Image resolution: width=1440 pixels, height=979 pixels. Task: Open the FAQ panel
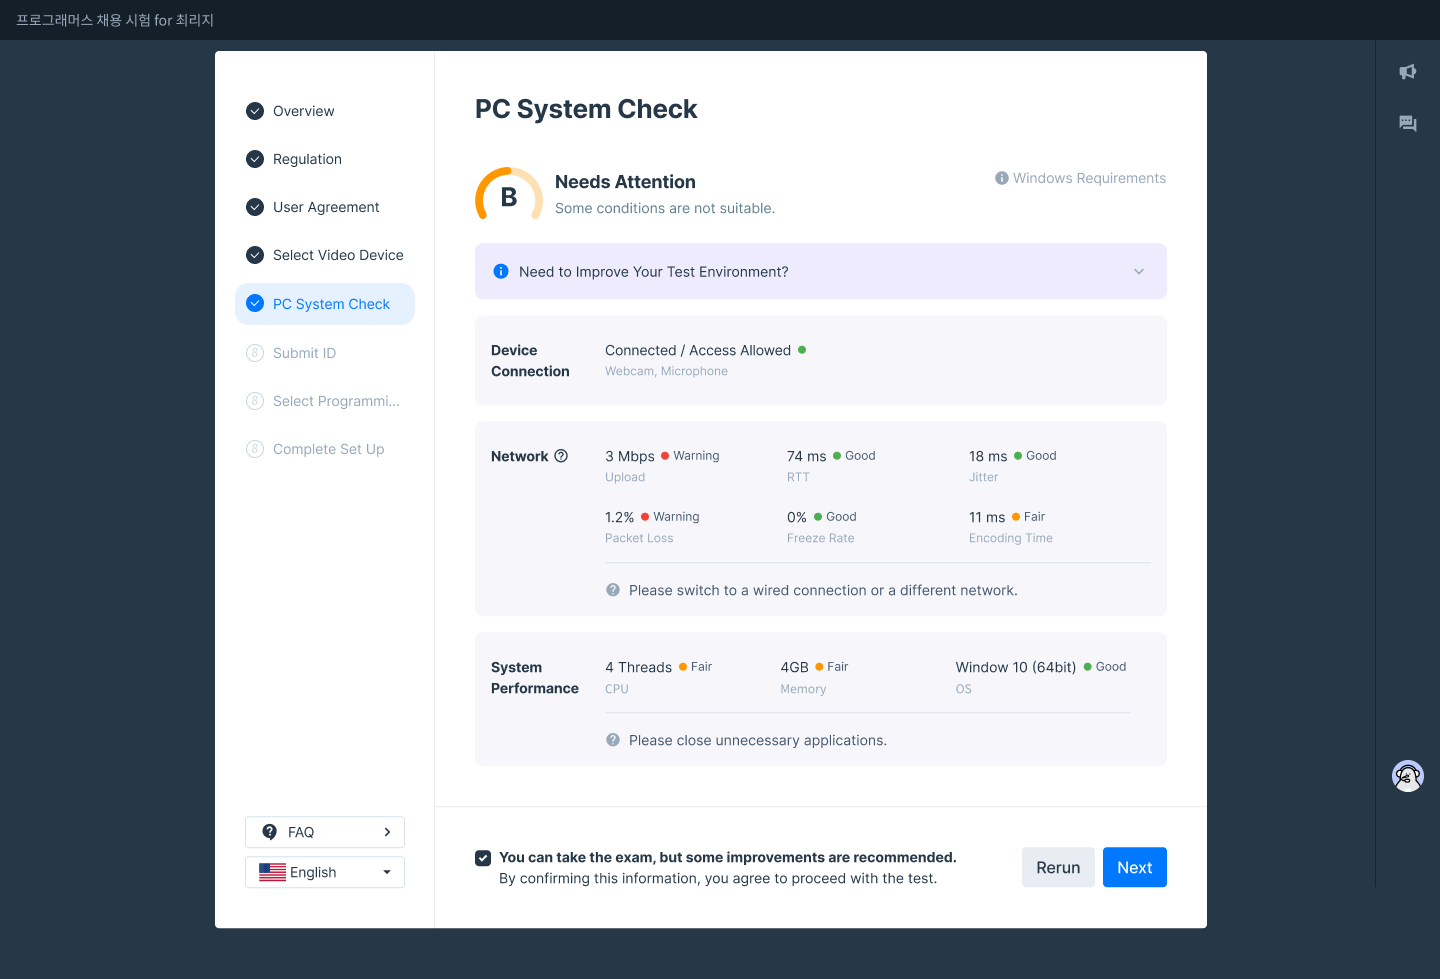[325, 832]
